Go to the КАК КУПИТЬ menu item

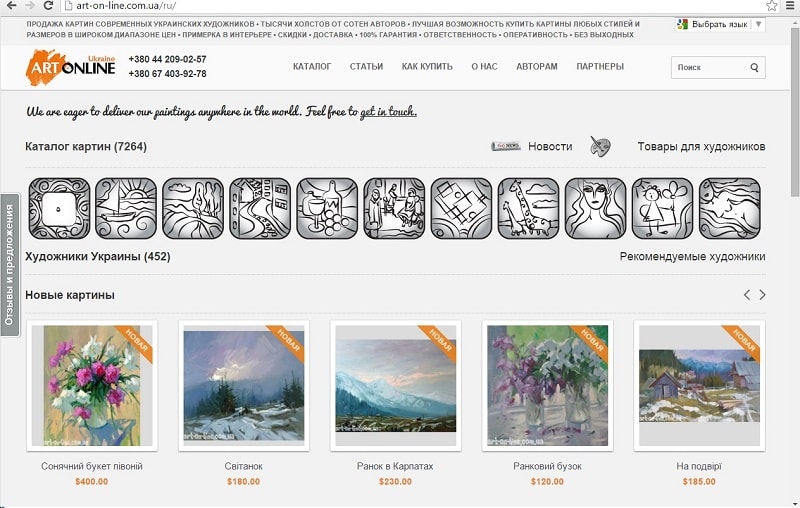[427, 66]
